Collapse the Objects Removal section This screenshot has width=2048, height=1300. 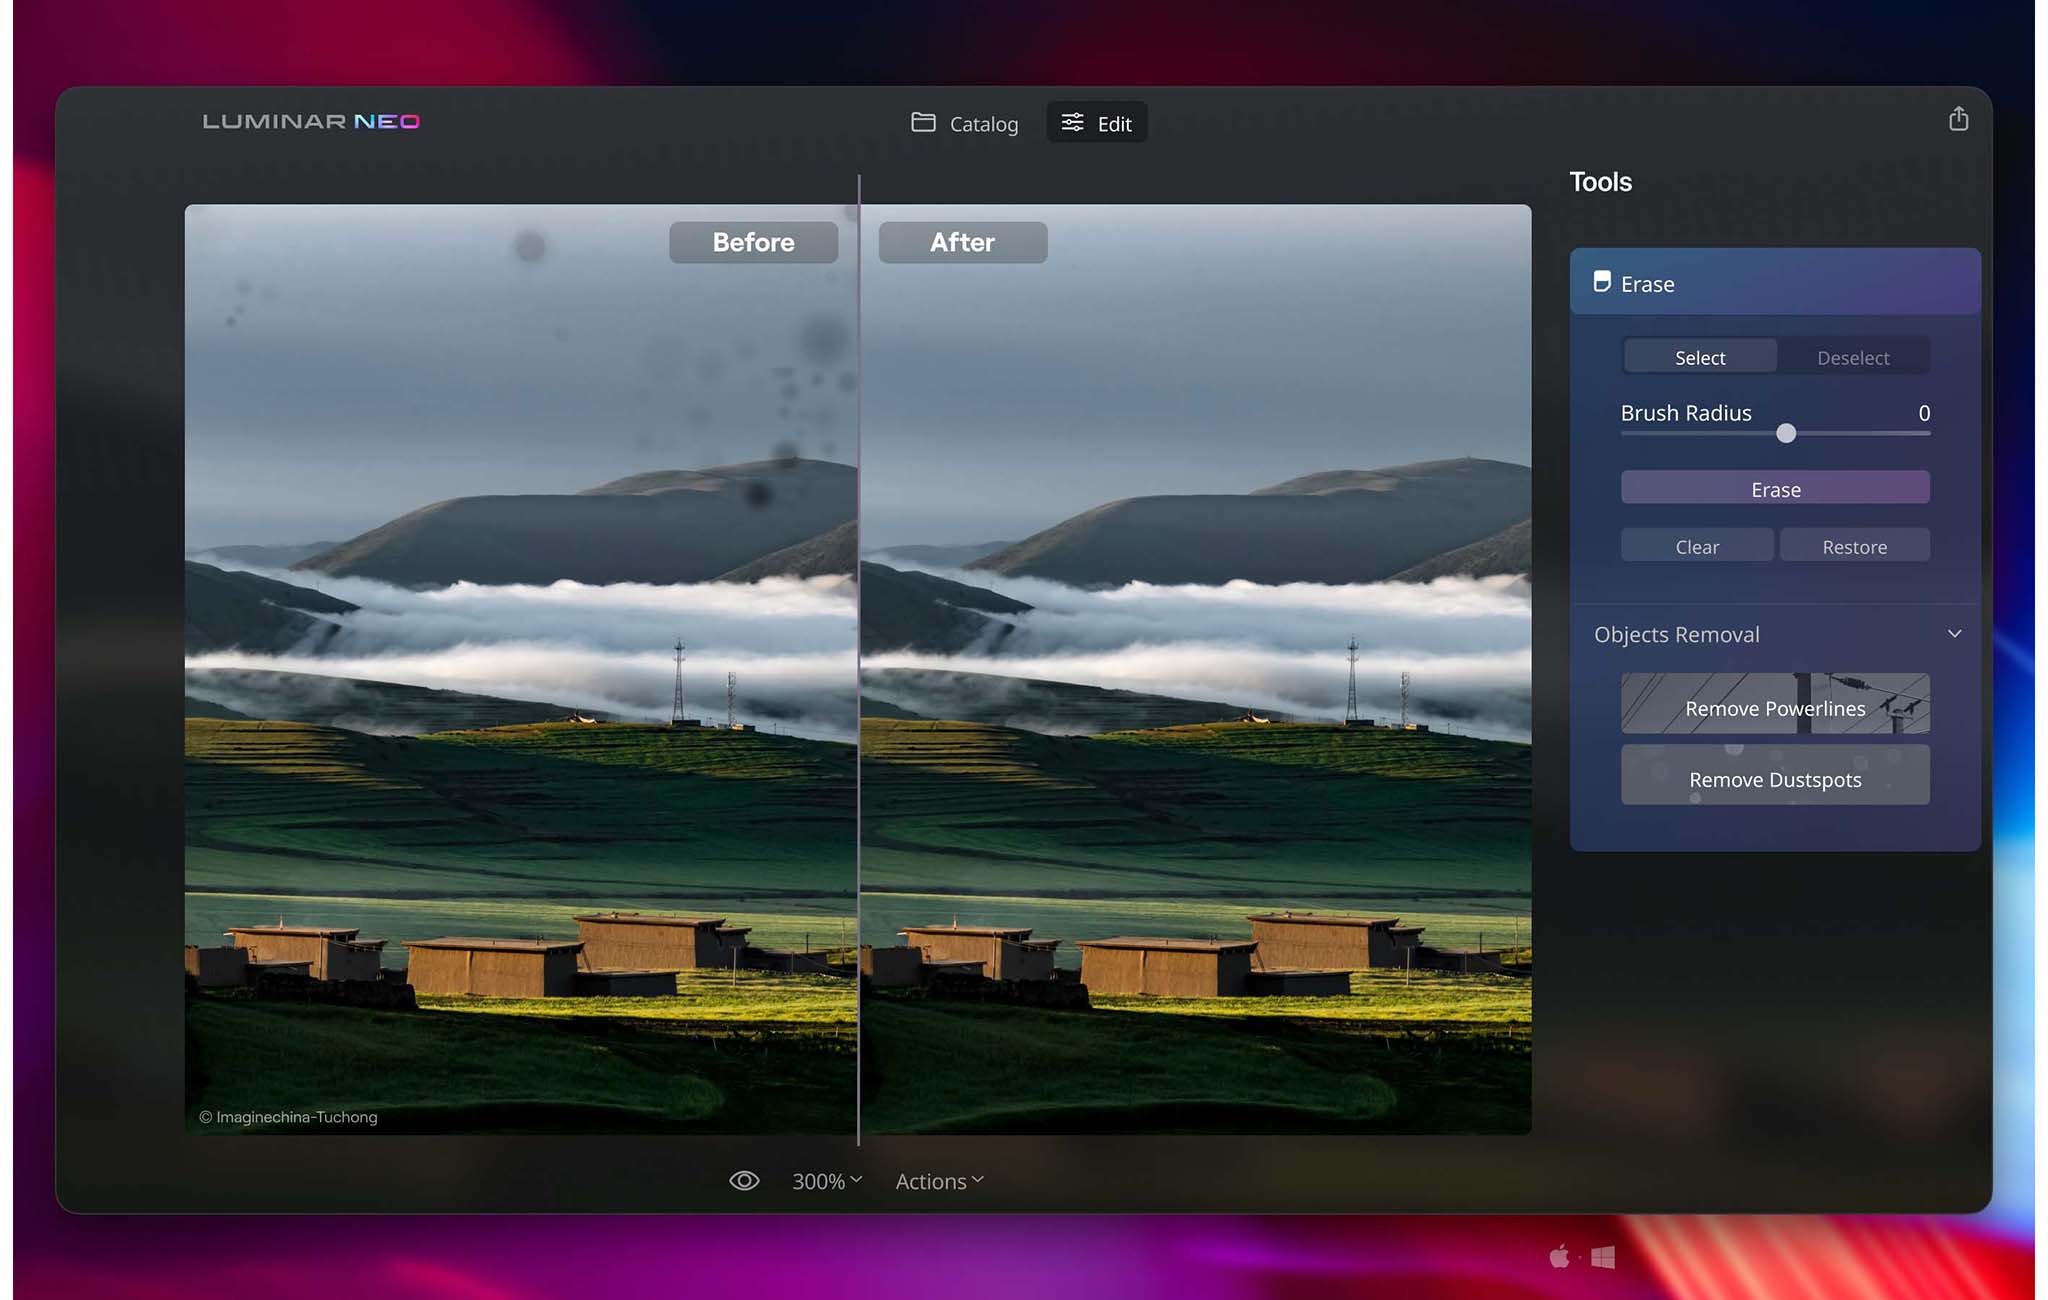click(1954, 634)
